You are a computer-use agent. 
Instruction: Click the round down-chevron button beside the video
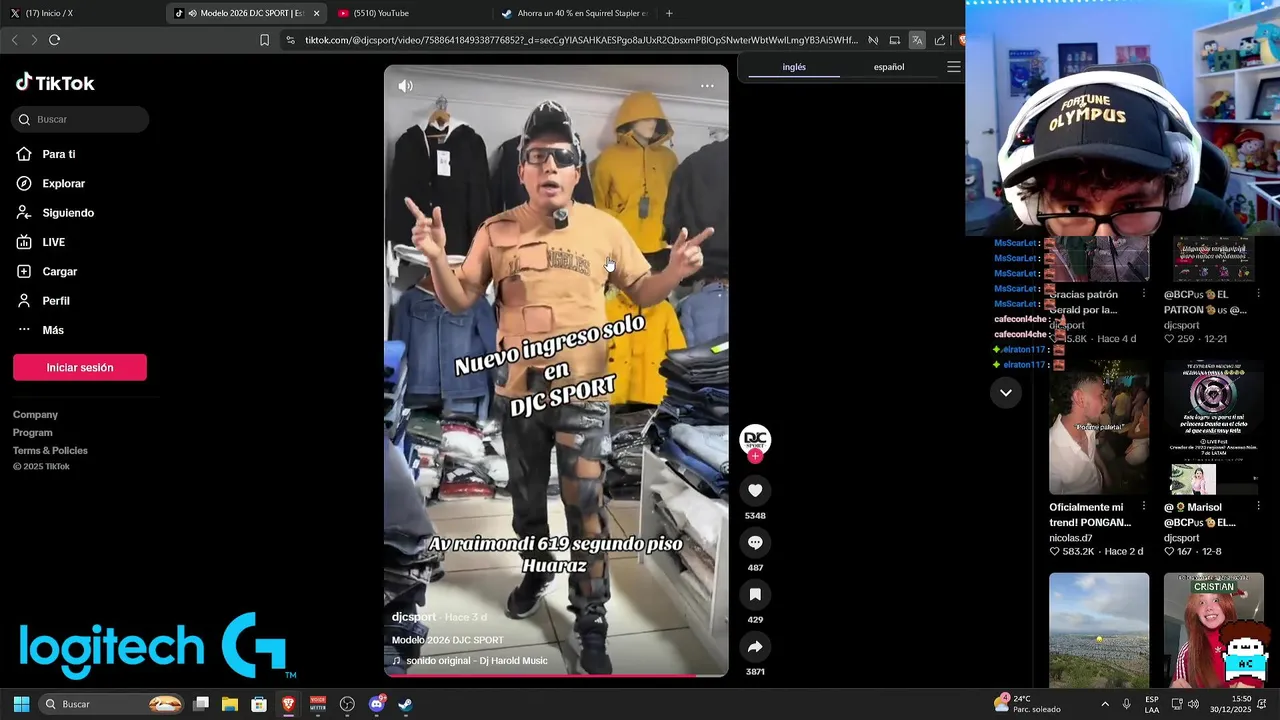[1005, 393]
